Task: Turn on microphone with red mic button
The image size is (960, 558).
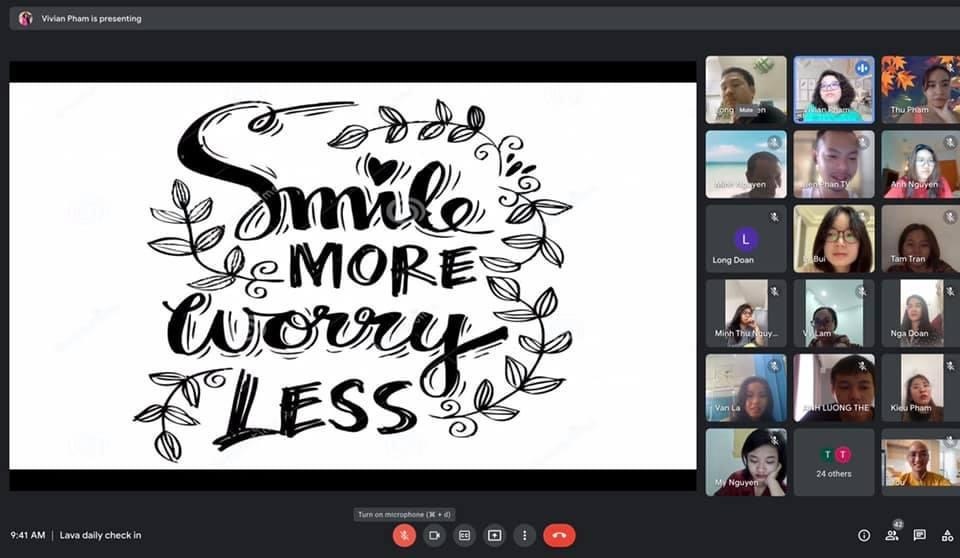Action: pyautogui.click(x=404, y=535)
